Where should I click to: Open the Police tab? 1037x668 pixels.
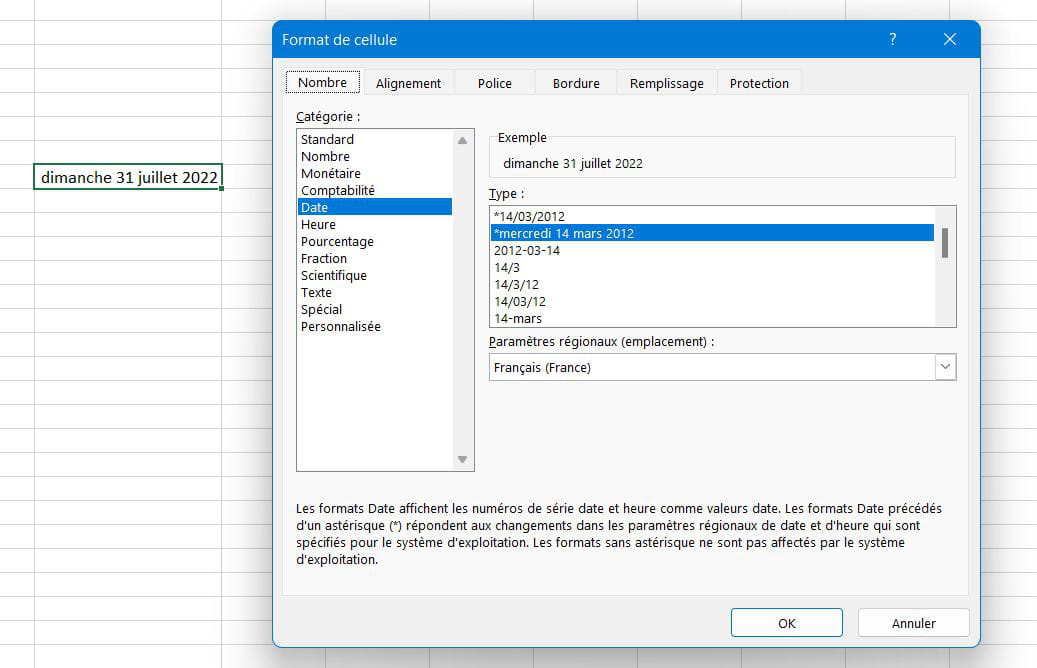point(495,84)
